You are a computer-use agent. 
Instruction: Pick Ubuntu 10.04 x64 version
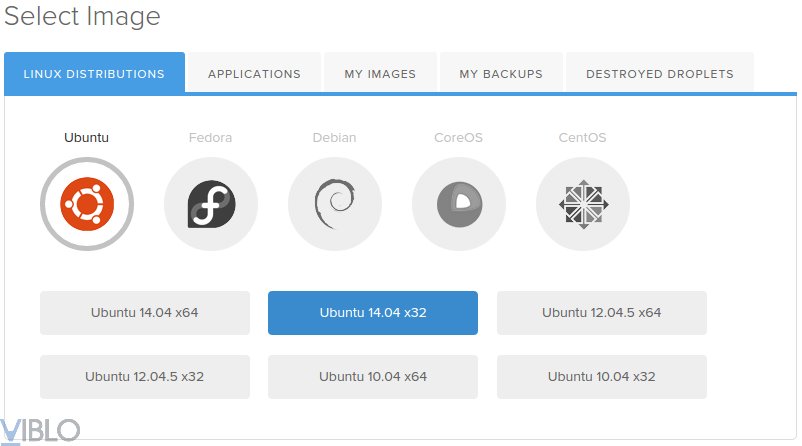(373, 377)
